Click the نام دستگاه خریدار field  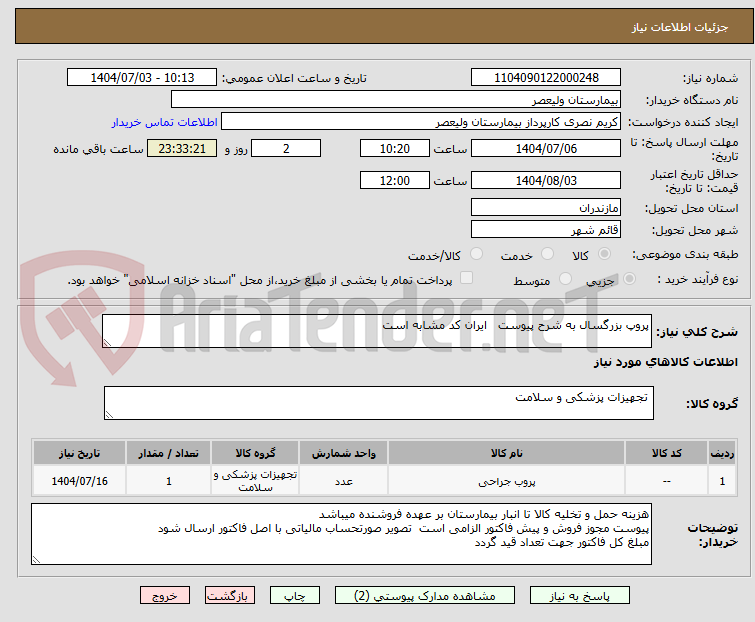[396, 100]
